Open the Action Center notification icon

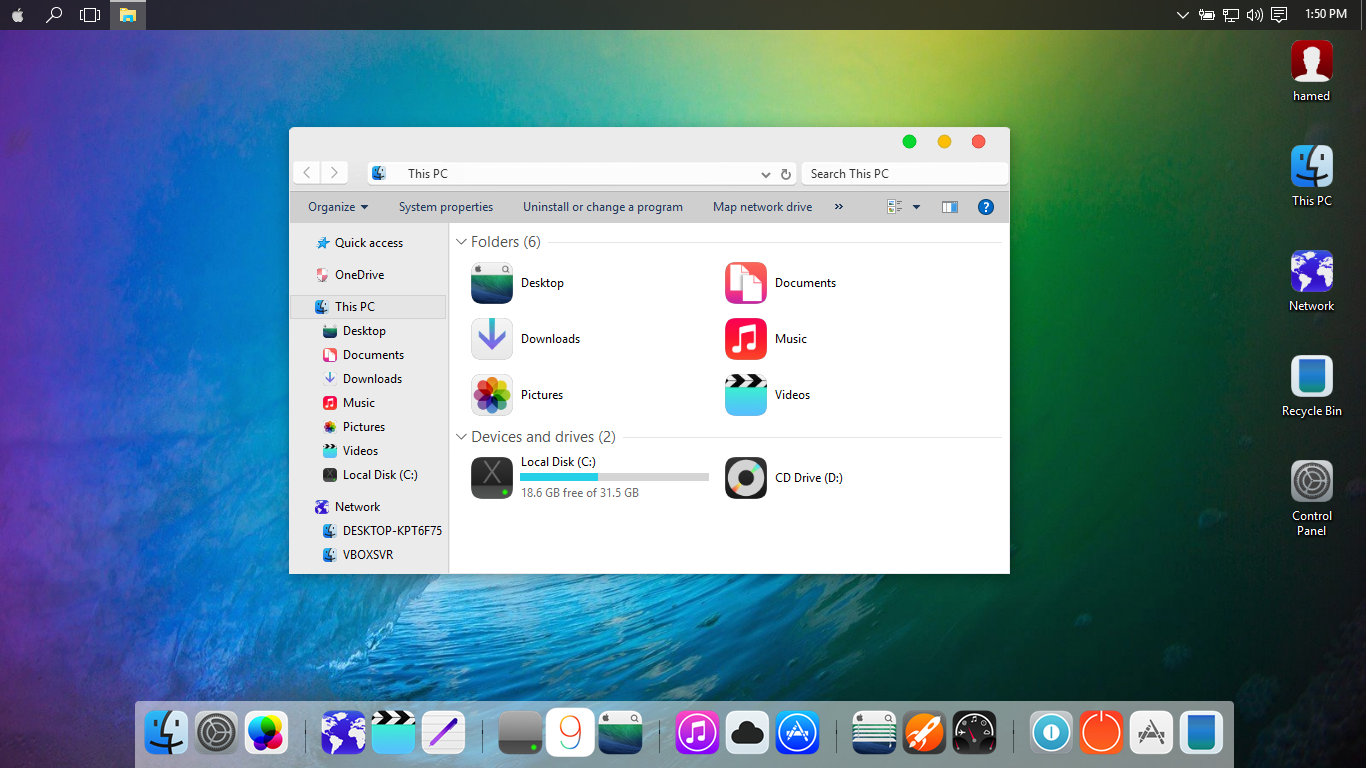pyautogui.click(x=1279, y=15)
